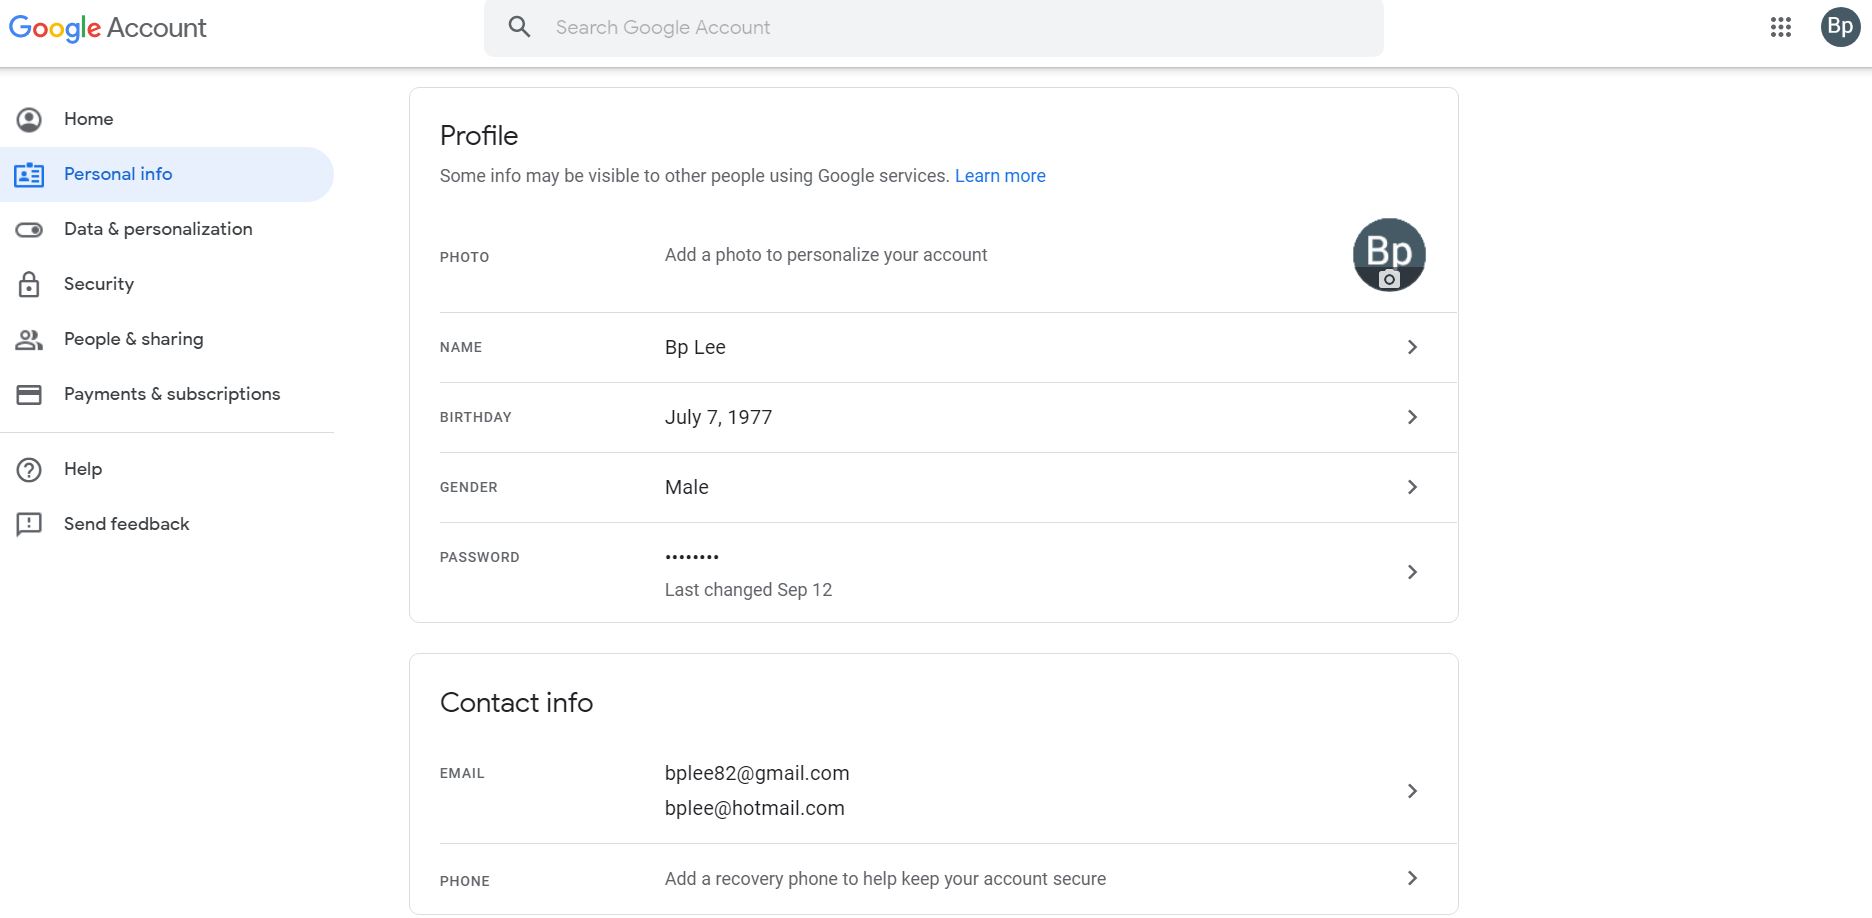
Task: Click the PASSWORD row label
Action: [x=480, y=557]
